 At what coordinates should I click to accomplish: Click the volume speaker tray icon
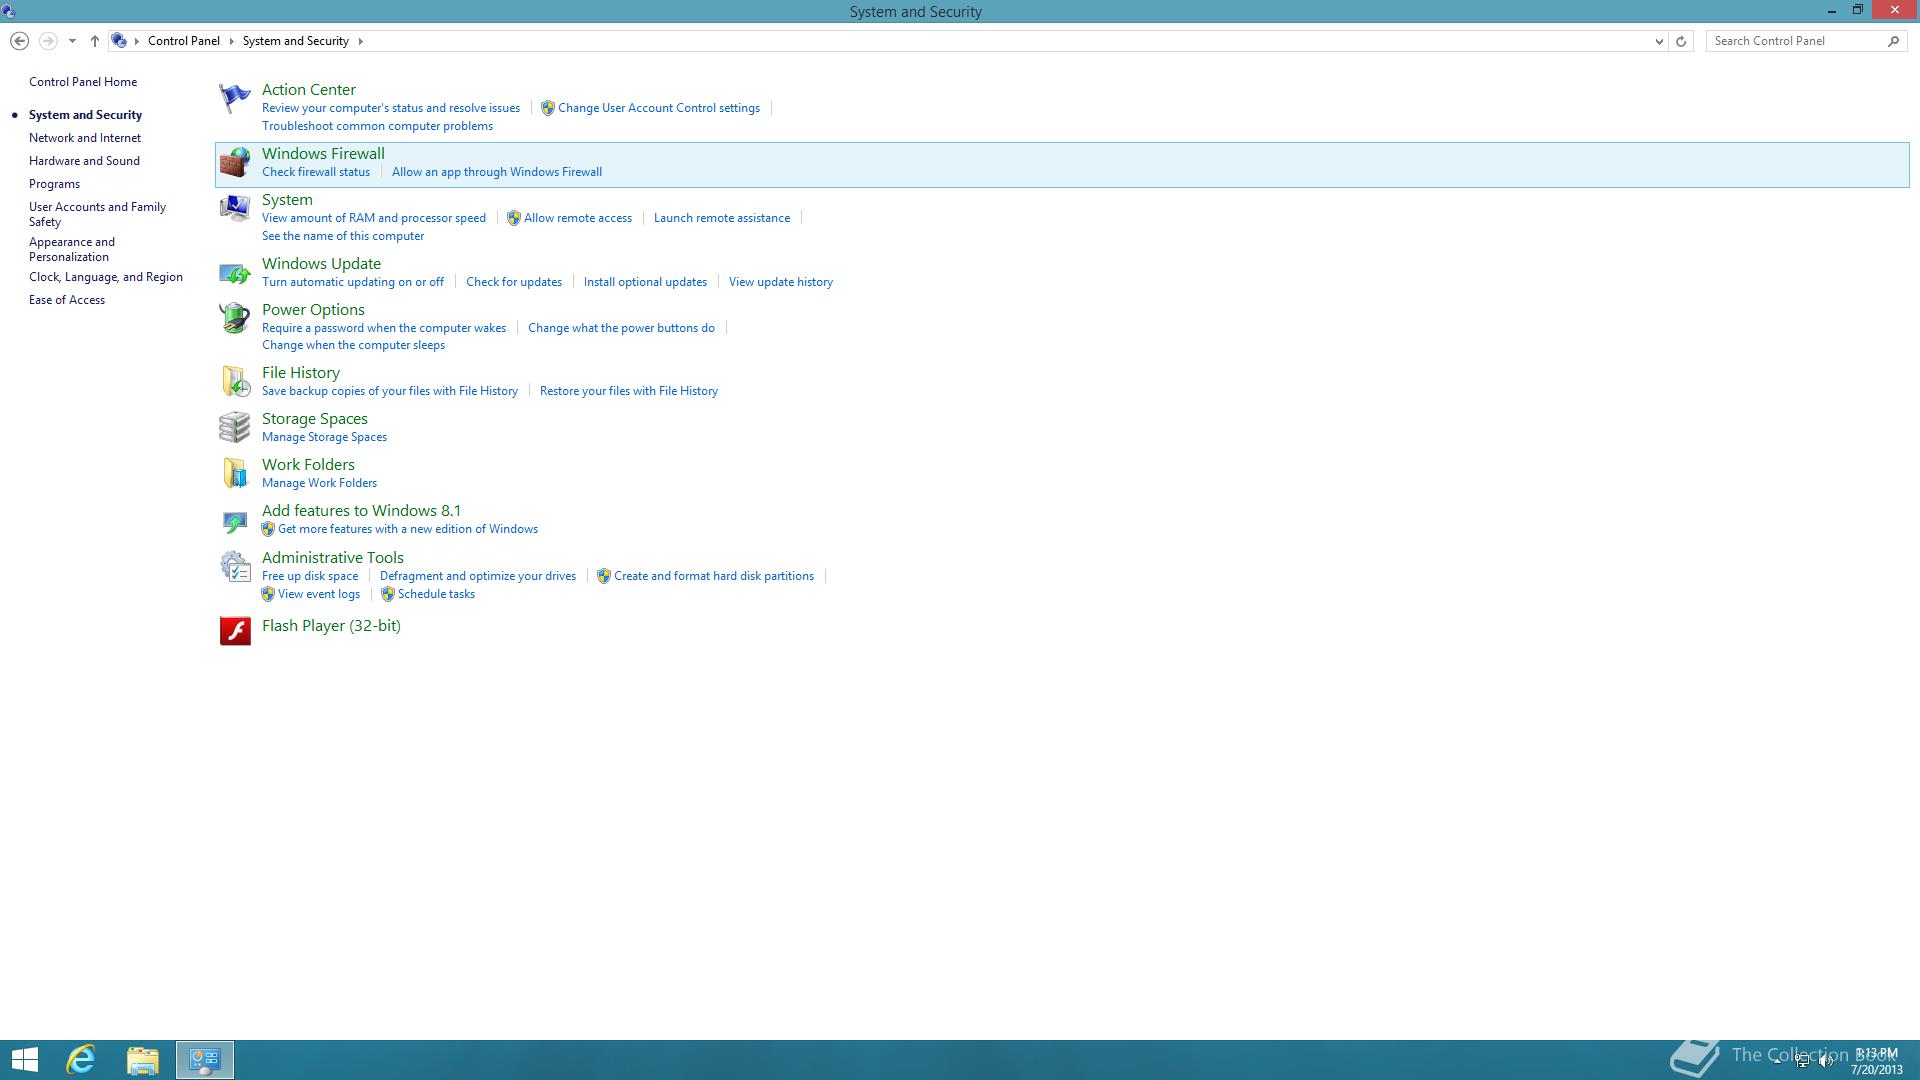(x=1826, y=1061)
